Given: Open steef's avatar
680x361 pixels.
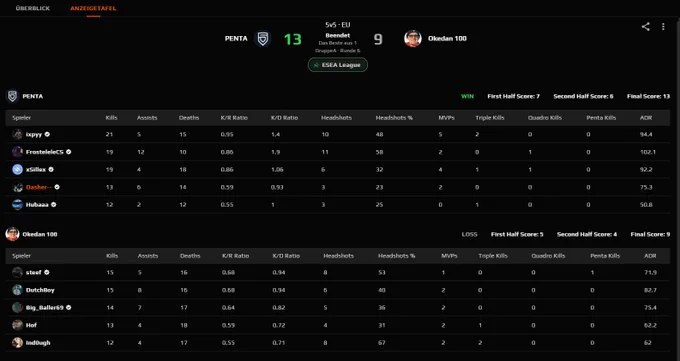Looking at the screenshot, I should [x=17, y=272].
